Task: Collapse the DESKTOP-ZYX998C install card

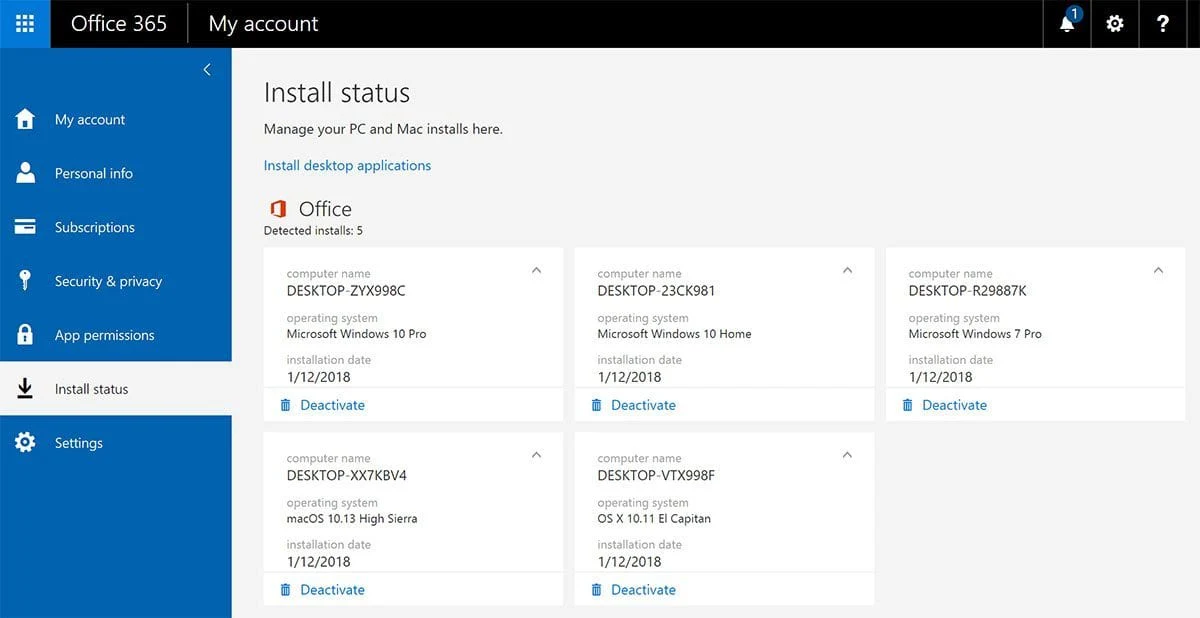Action: 536,270
